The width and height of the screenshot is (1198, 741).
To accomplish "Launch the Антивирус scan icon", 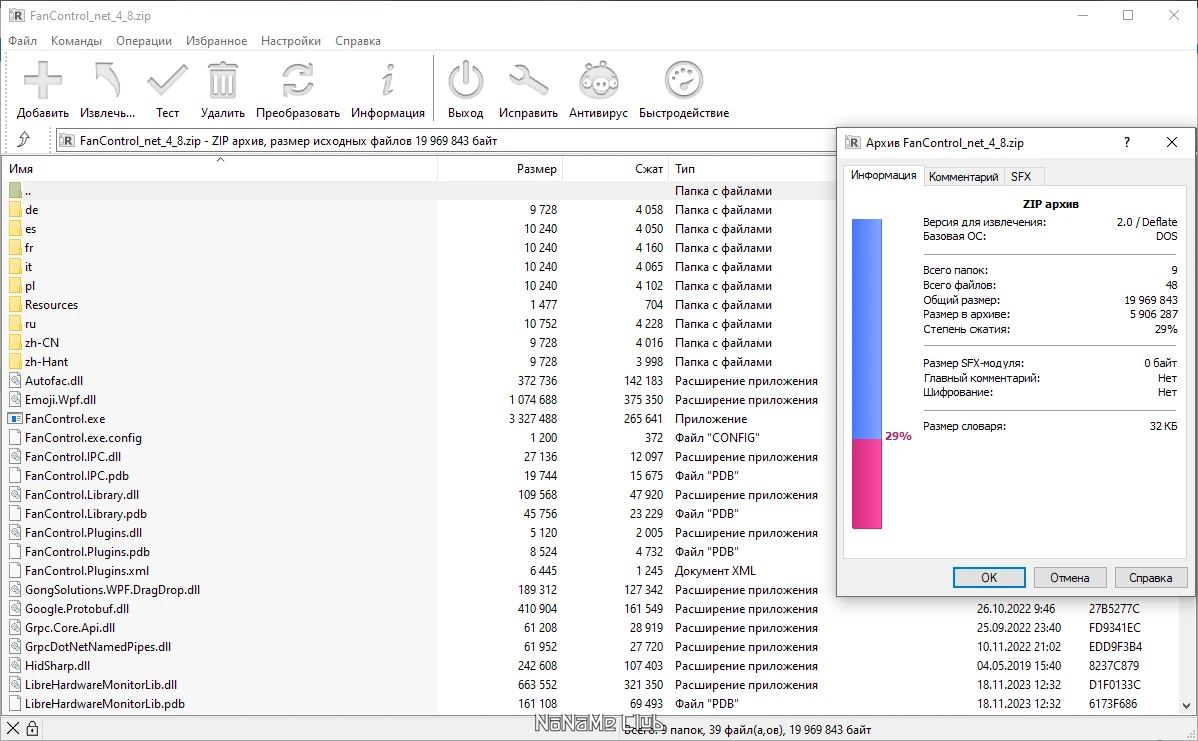I will point(598,88).
